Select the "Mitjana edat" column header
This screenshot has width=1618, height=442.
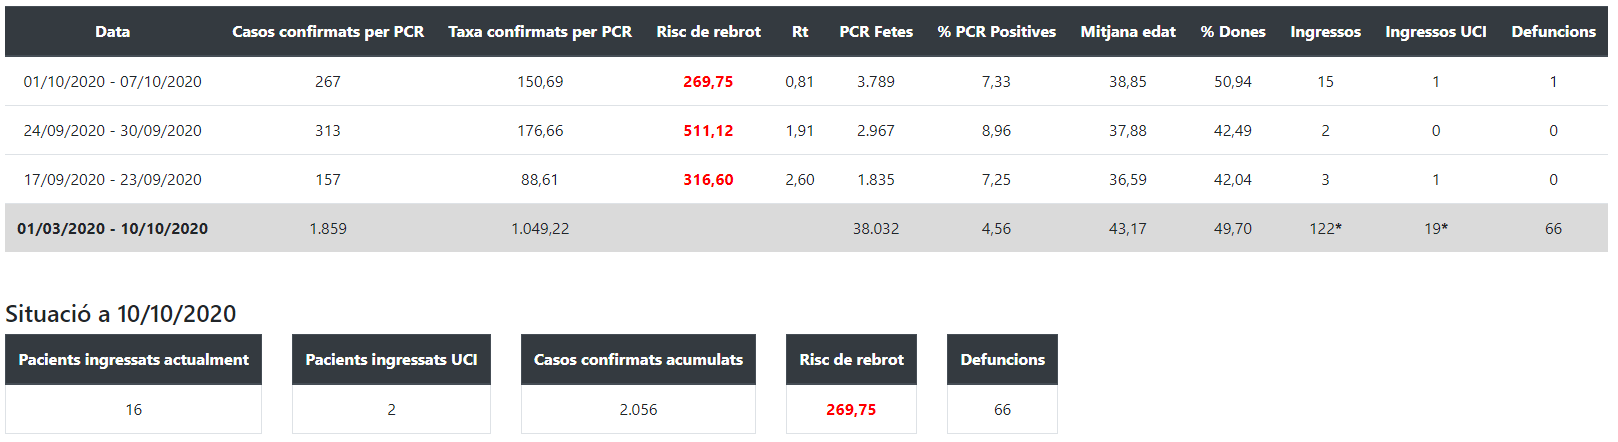(x=1128, y=32)
